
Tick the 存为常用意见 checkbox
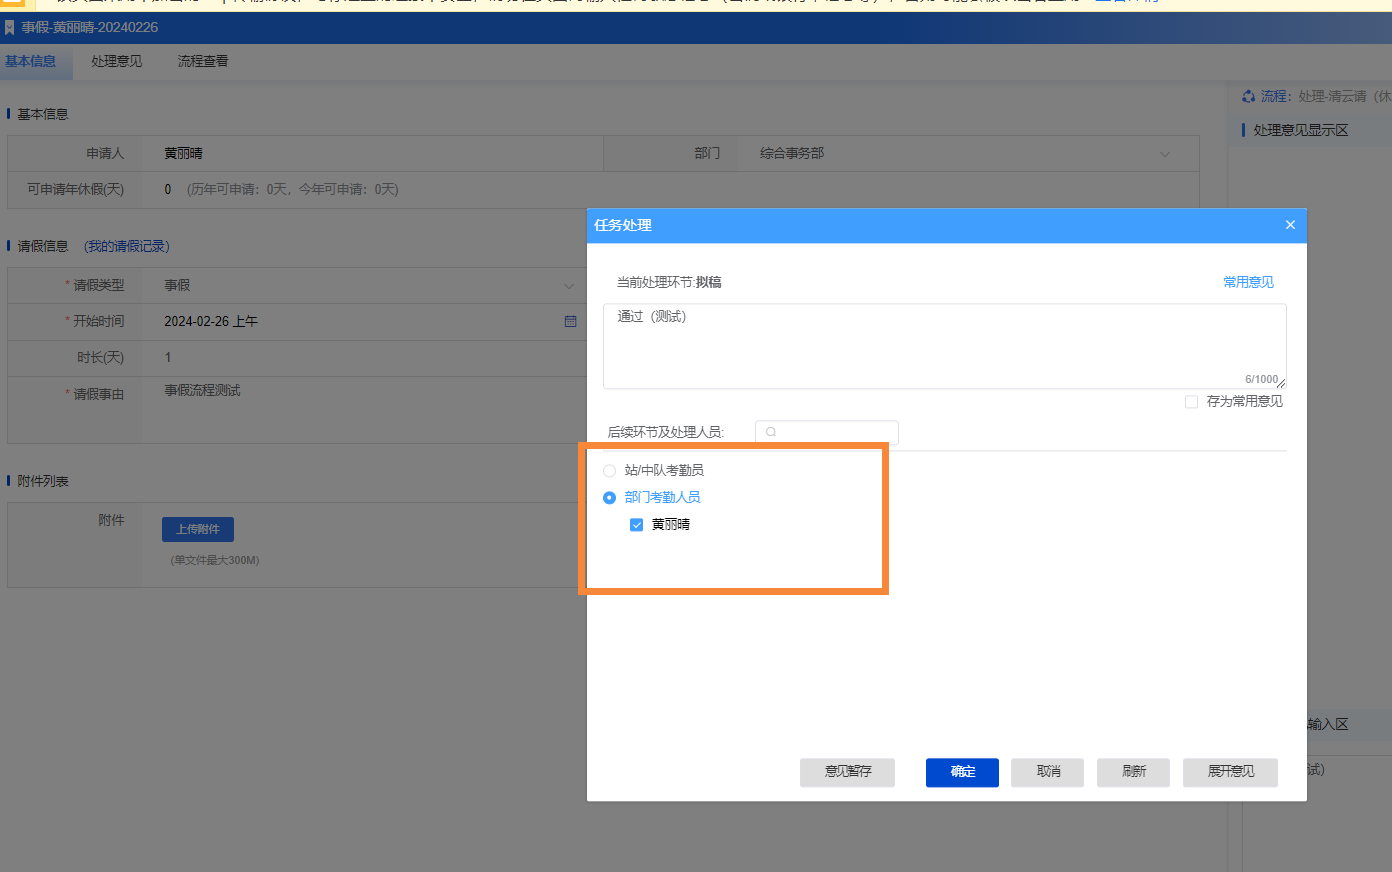point(1191,401)
